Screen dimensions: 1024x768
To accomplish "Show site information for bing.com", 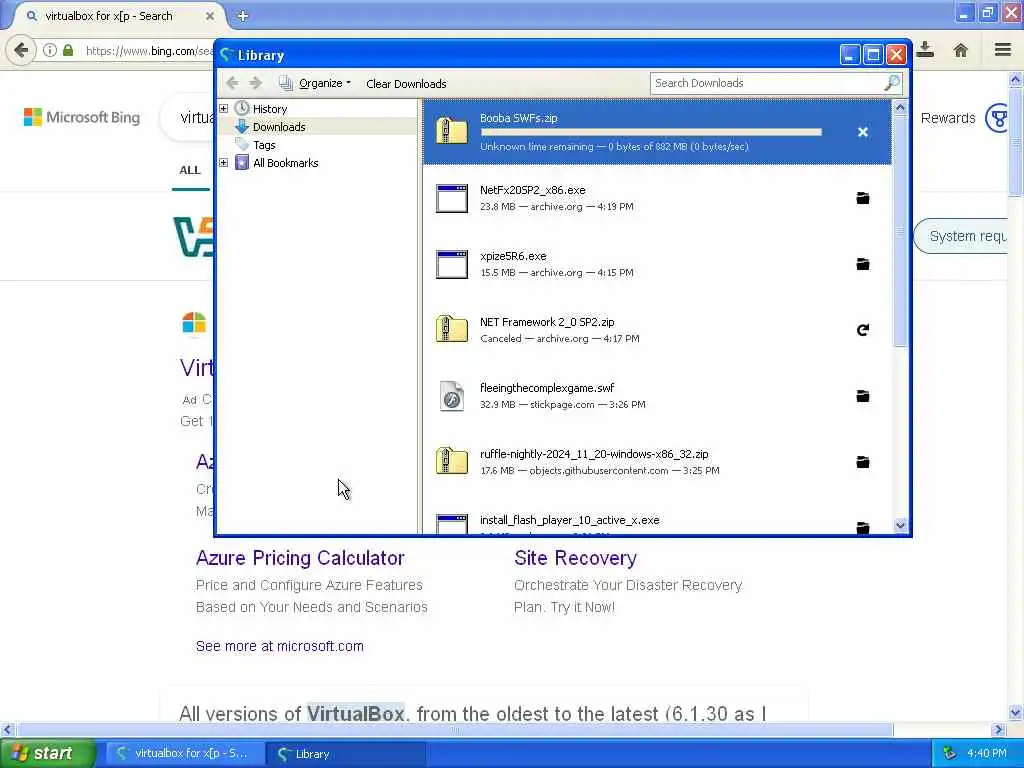I will coord(50,50).
